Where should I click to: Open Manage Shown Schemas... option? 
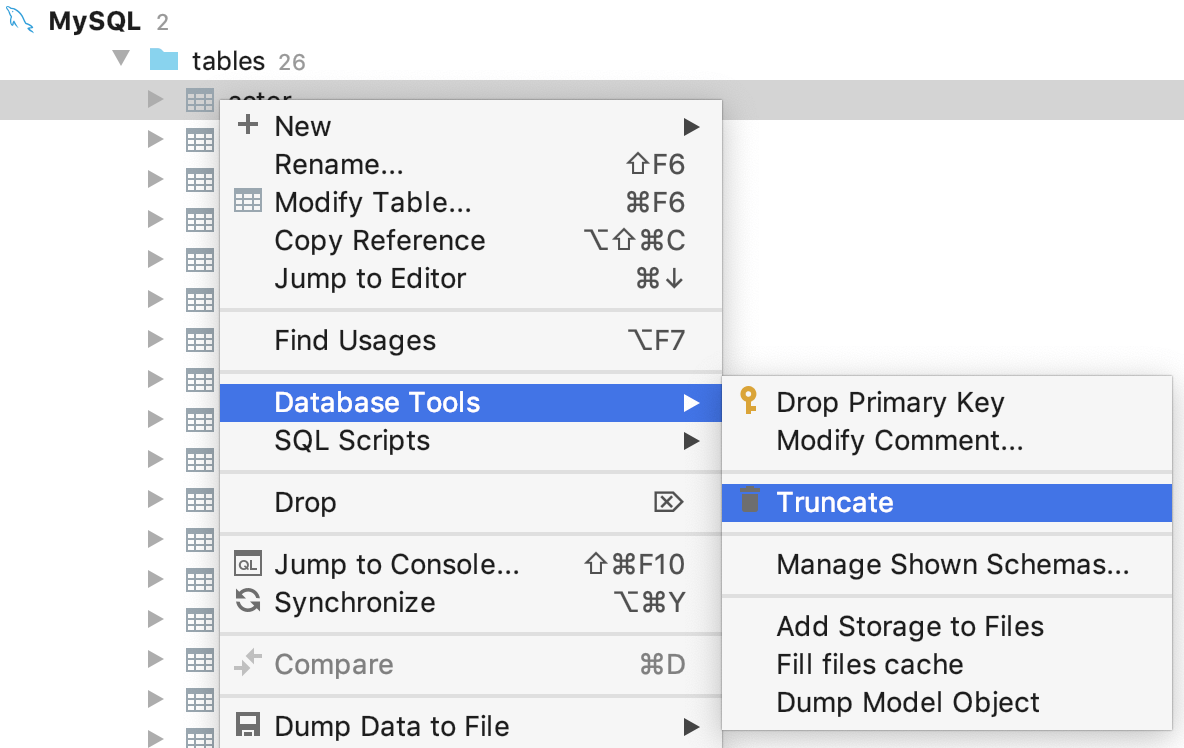click(x=947, y=565)
